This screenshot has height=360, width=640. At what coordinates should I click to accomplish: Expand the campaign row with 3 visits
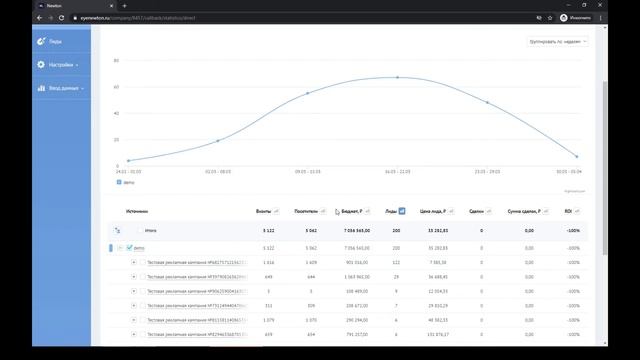pyautogui.click(x=133, y=291)
